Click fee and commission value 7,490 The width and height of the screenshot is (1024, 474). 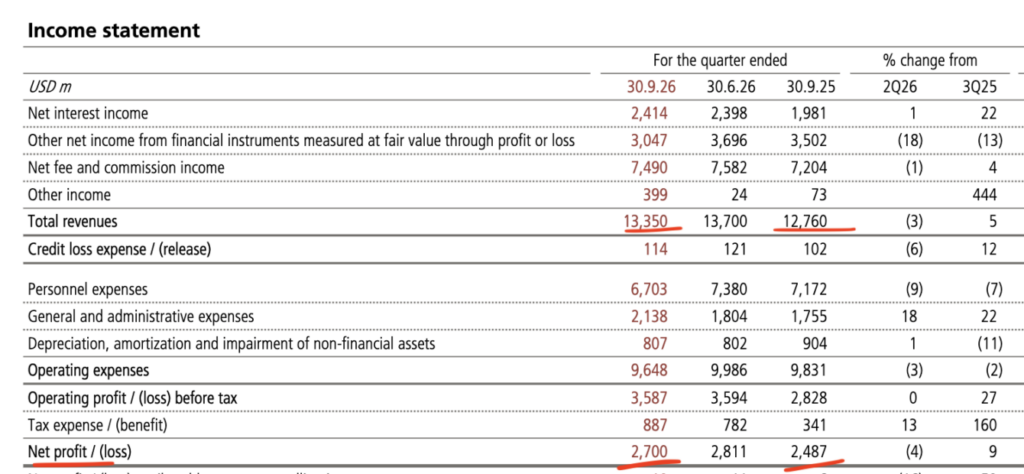649,168
